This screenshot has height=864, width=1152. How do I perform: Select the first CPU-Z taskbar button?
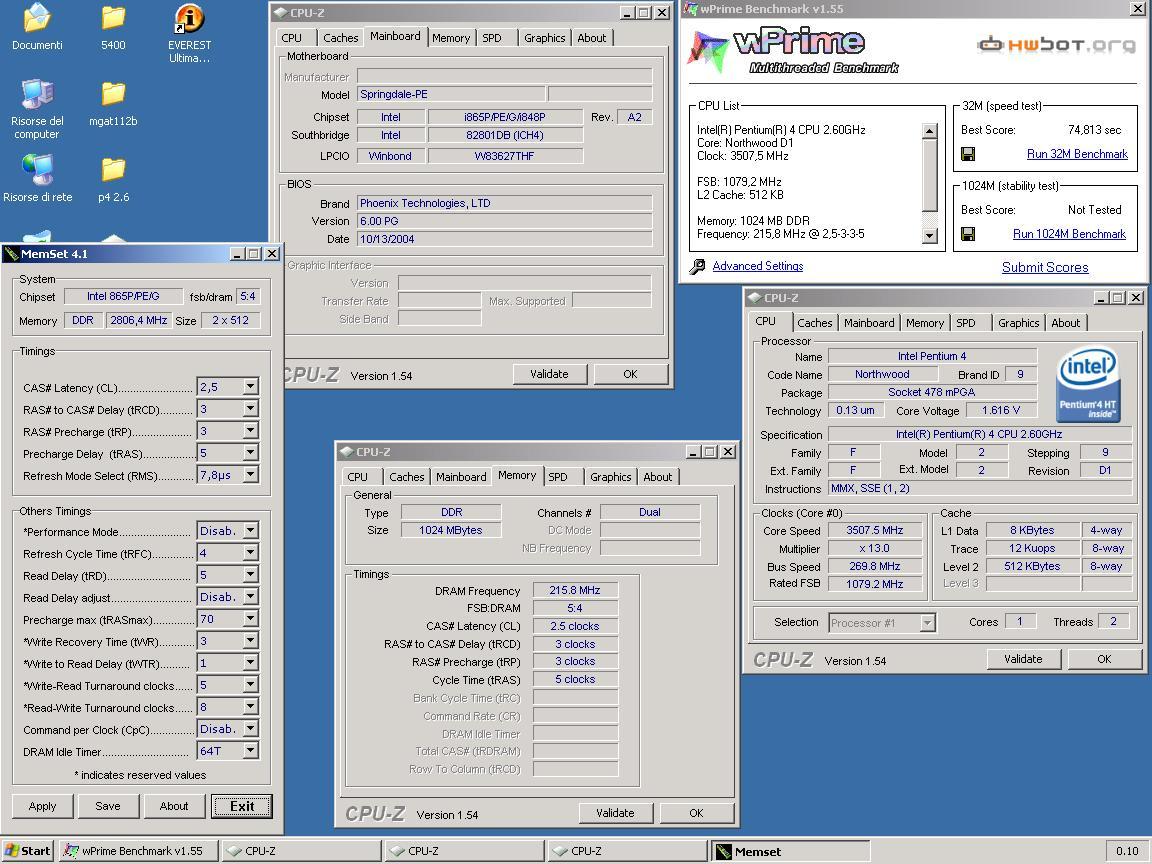(x=301, y=851)
